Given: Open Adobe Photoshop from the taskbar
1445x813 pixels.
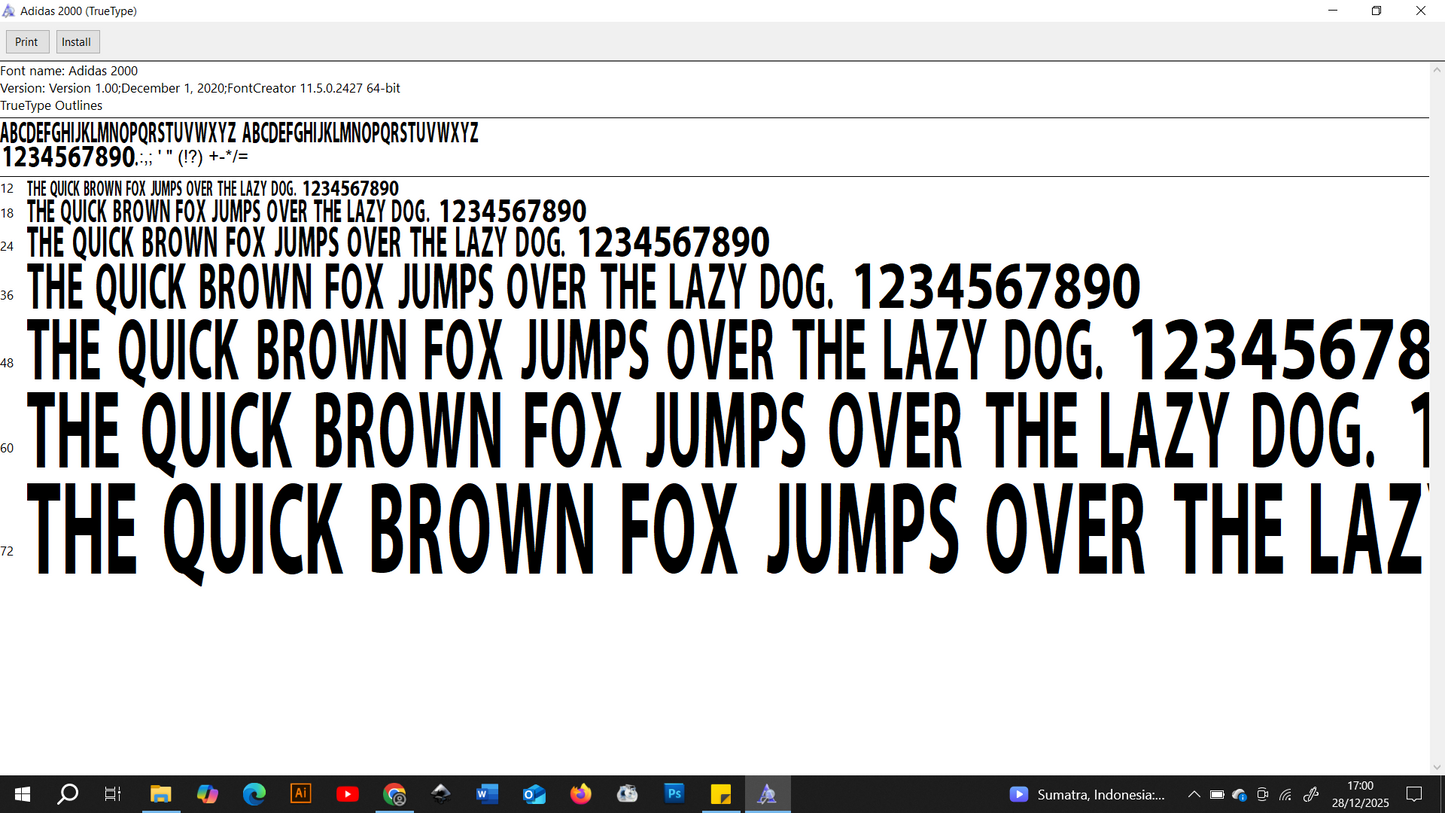Looking at the screenshot, I should click(x=674, y=794).
